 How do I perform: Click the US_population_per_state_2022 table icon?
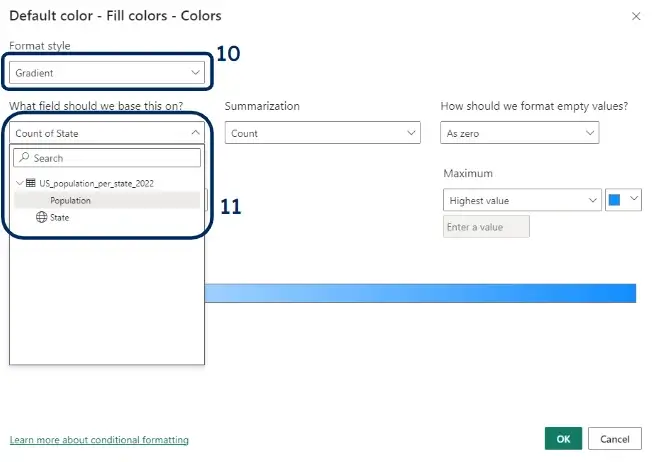coord(31,183)
